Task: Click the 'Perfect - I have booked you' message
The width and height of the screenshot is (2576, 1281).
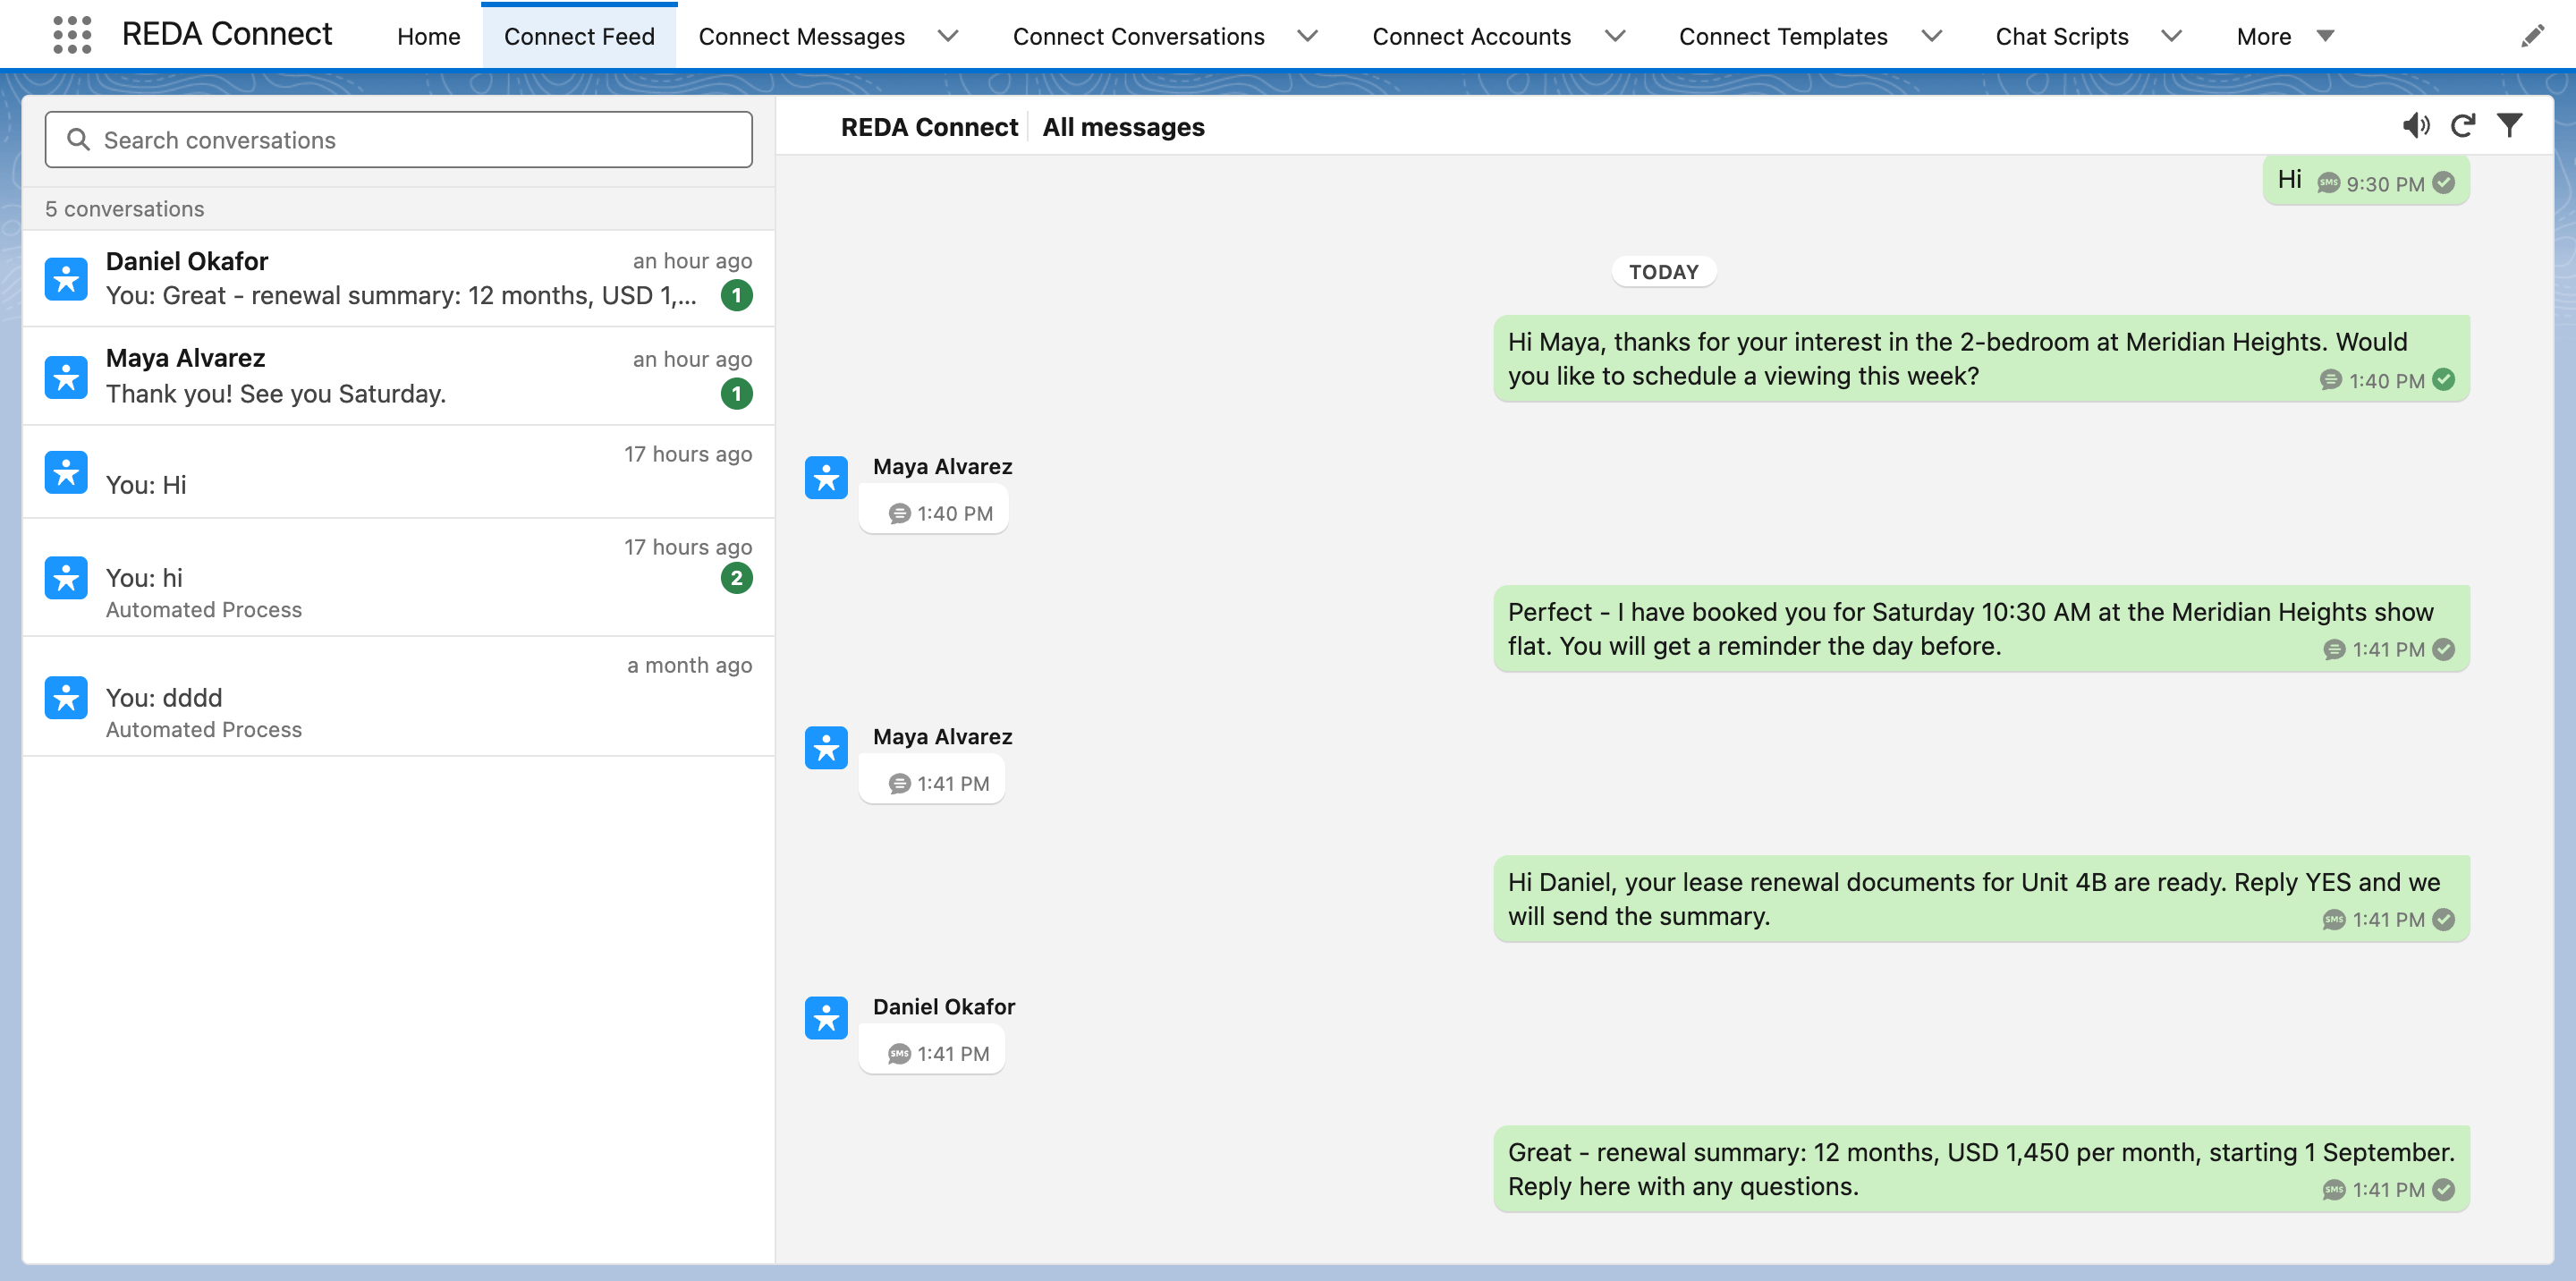Action: [x=1981, y=629]
